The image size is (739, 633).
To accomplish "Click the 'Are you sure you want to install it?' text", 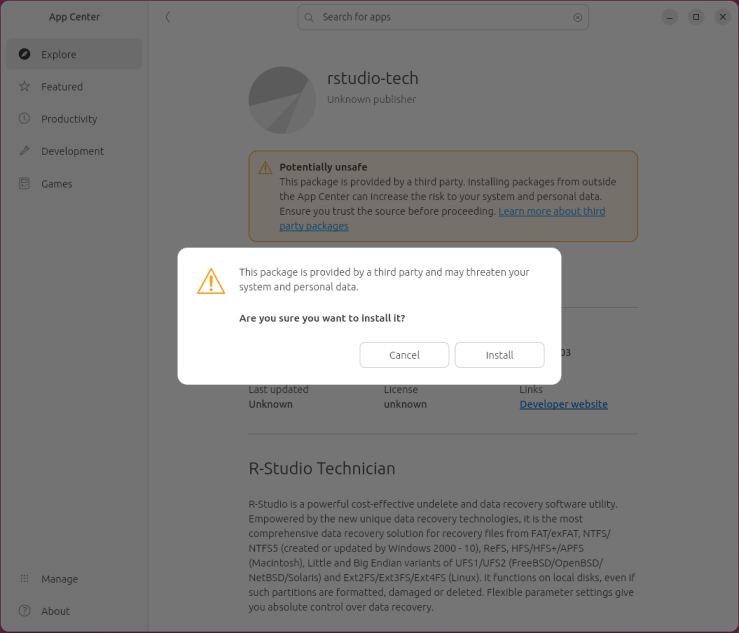I will click(322, 318).
